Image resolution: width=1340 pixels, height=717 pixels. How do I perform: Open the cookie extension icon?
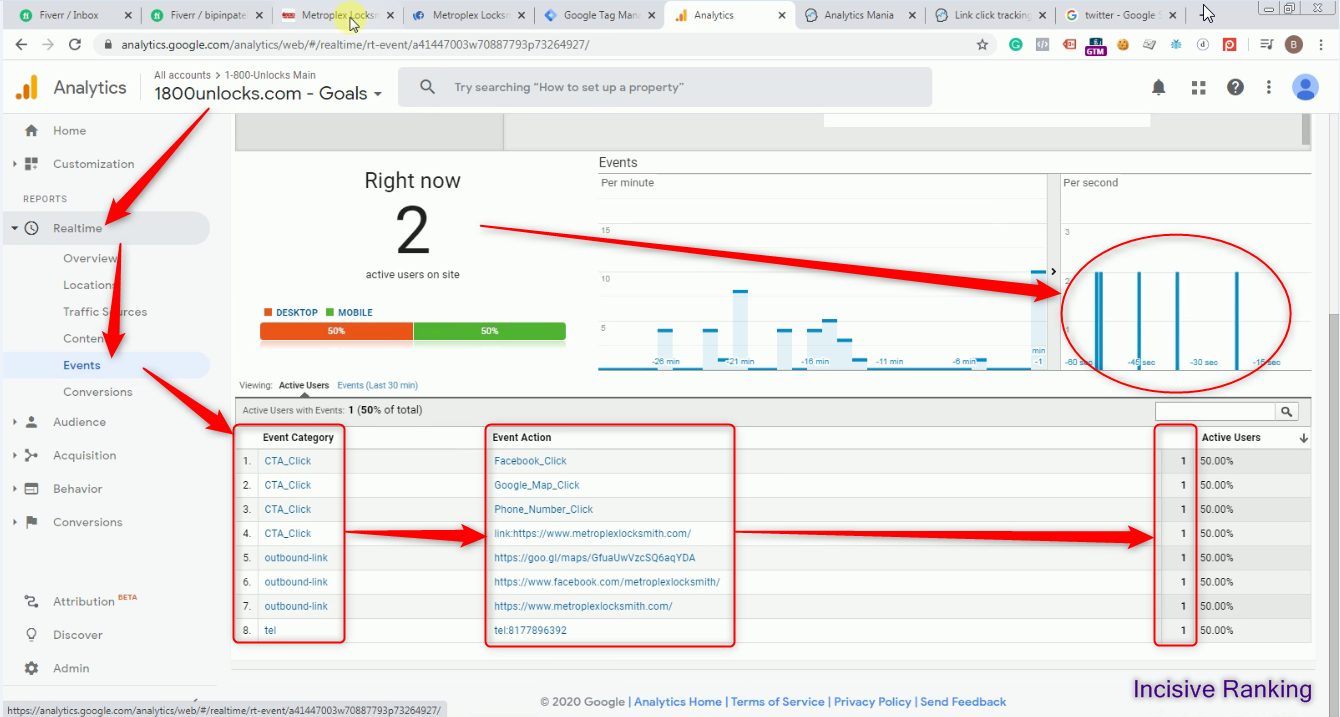(1123, 45)
